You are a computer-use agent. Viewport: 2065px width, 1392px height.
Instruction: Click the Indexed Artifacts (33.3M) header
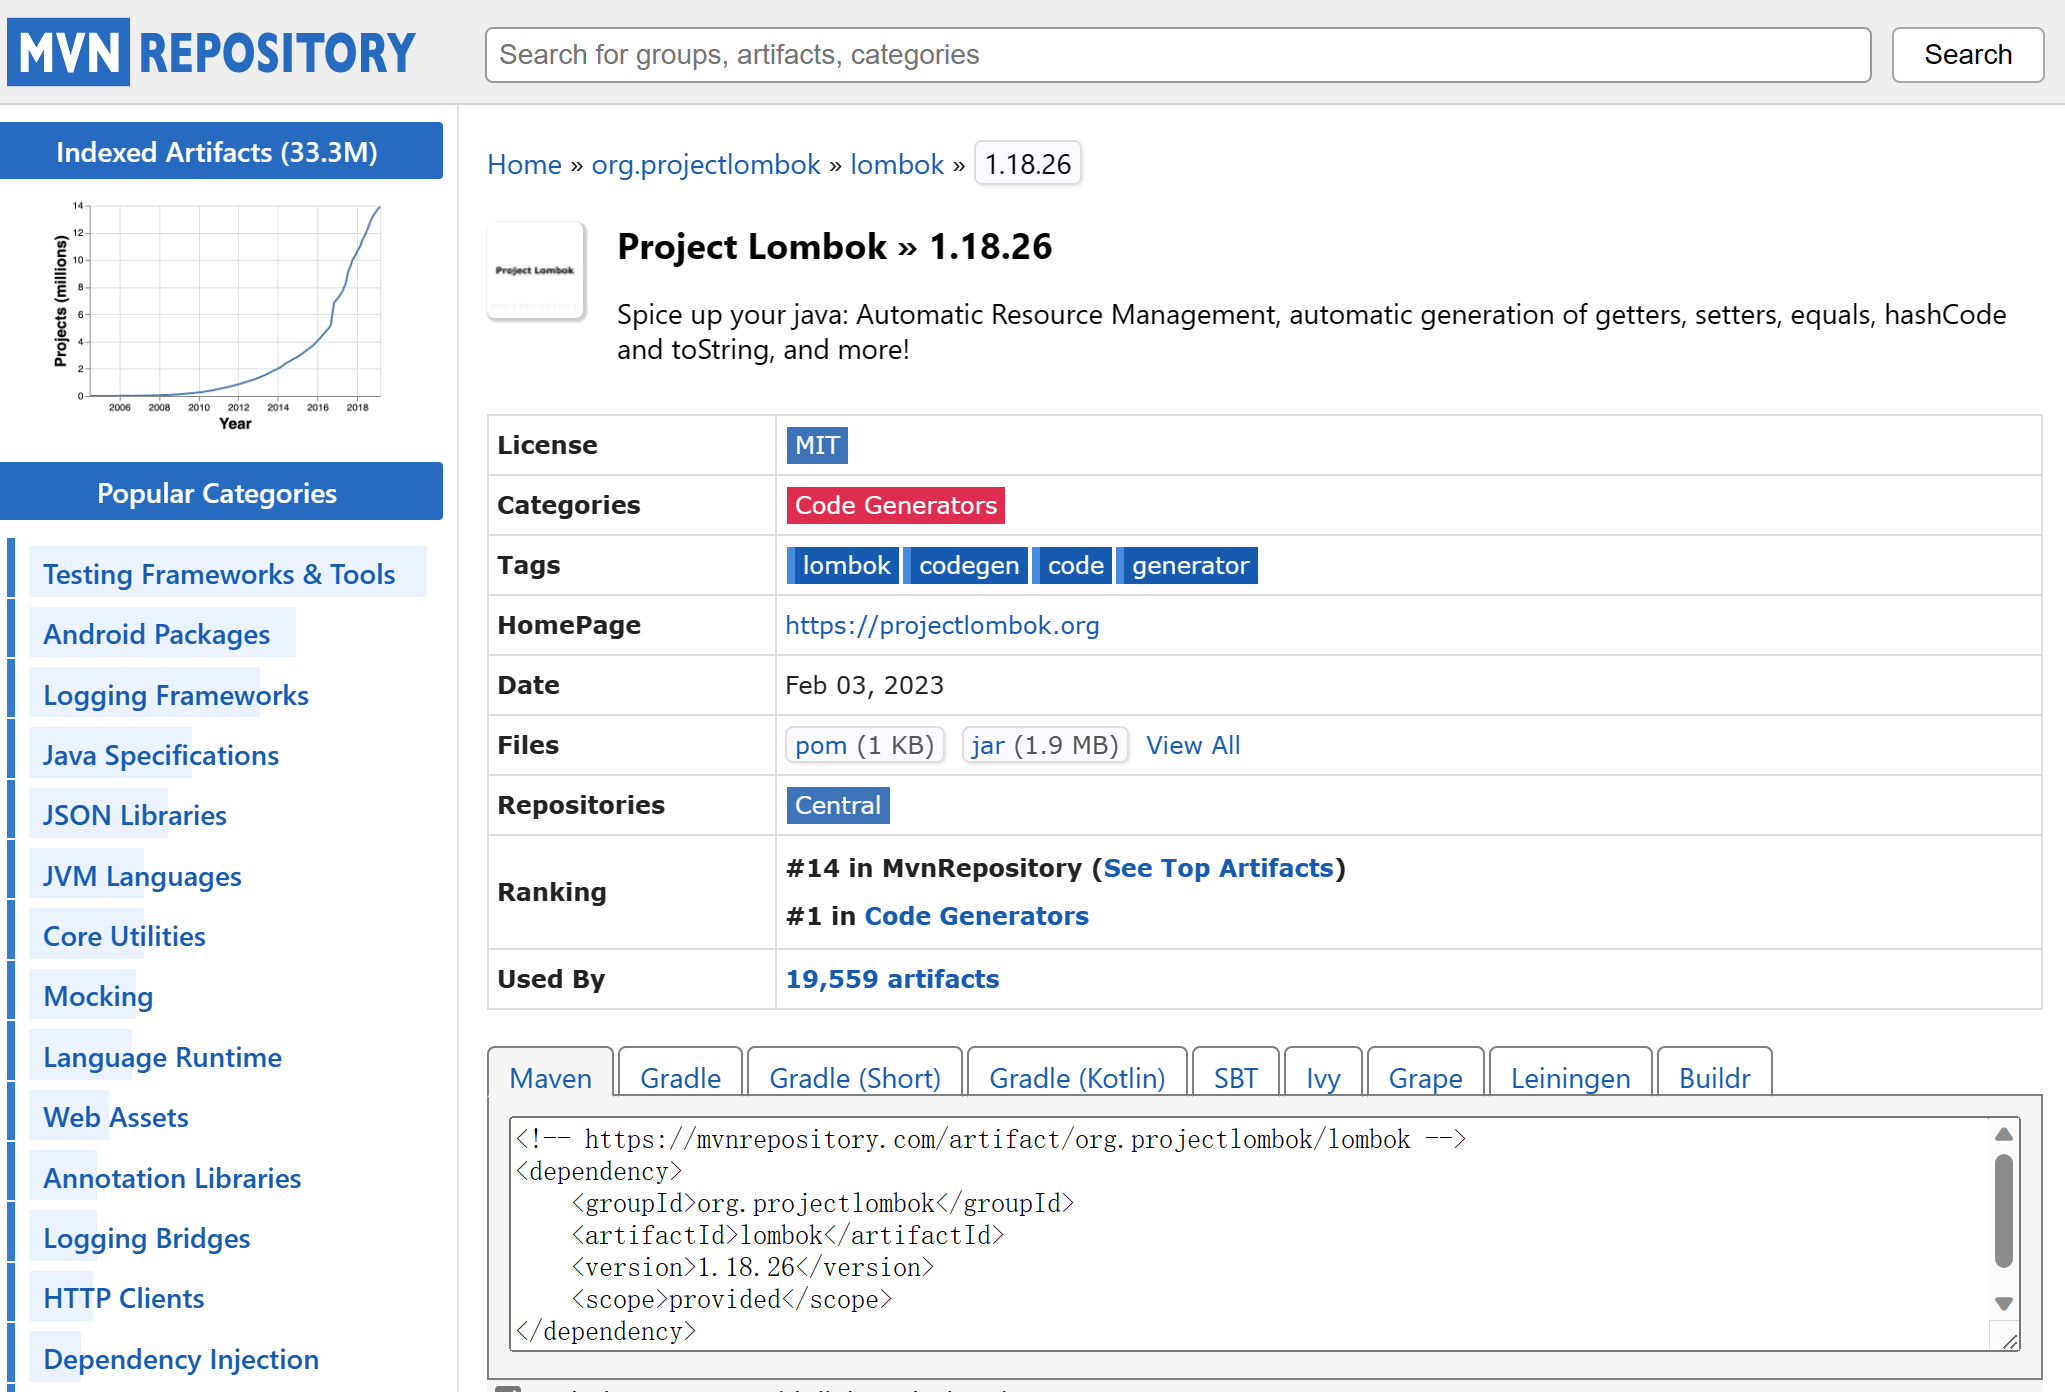tap(221, 151)
